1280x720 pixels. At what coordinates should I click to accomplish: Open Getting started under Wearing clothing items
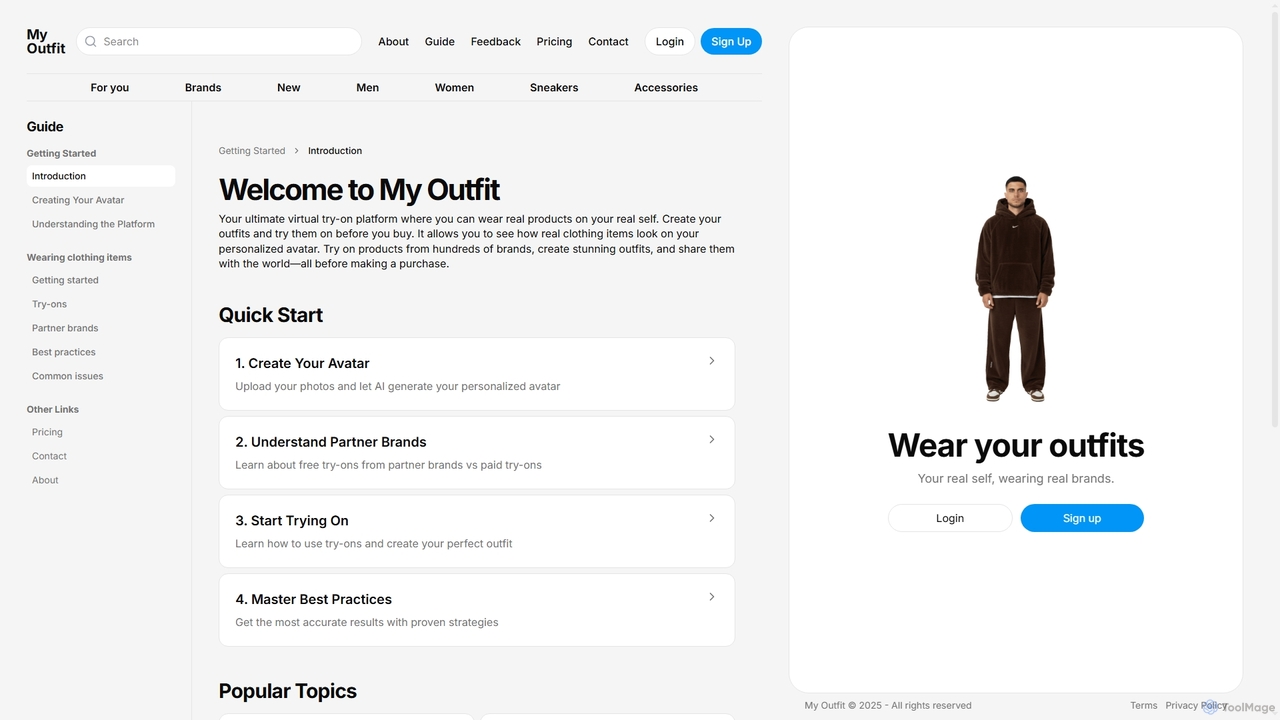coord(65,280)
